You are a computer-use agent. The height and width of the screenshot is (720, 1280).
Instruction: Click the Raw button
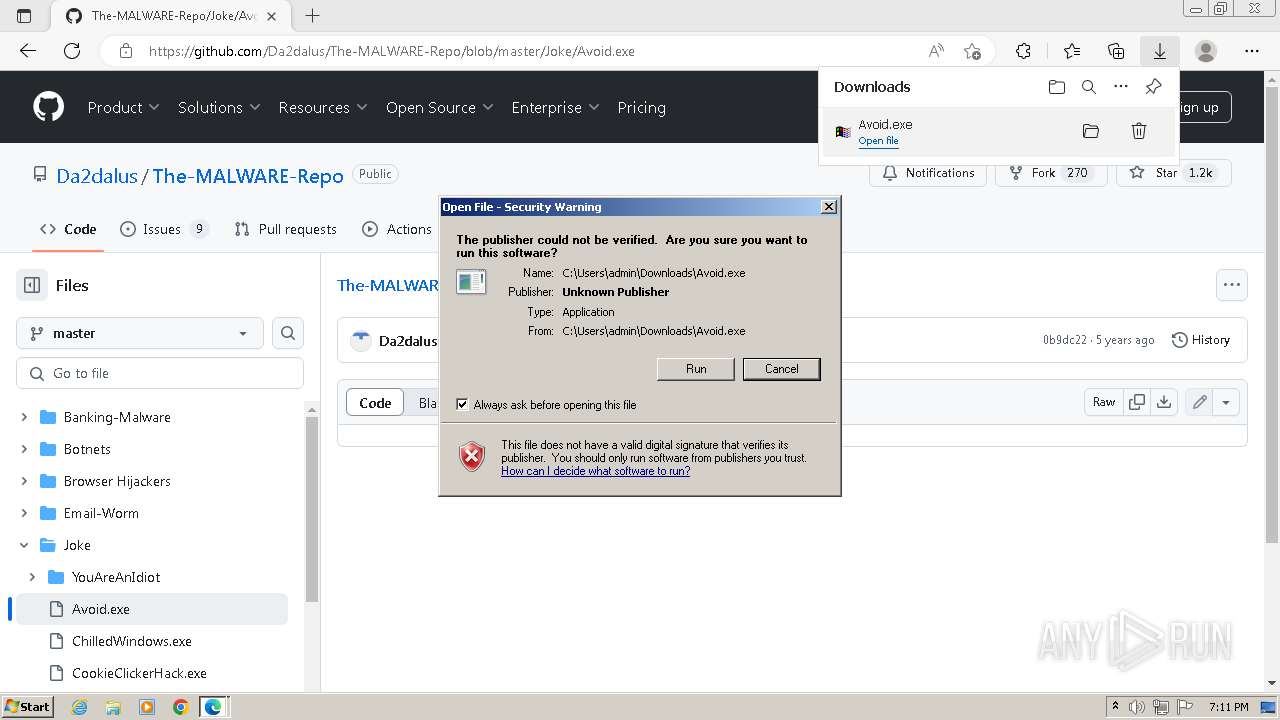coord(1104,402)
